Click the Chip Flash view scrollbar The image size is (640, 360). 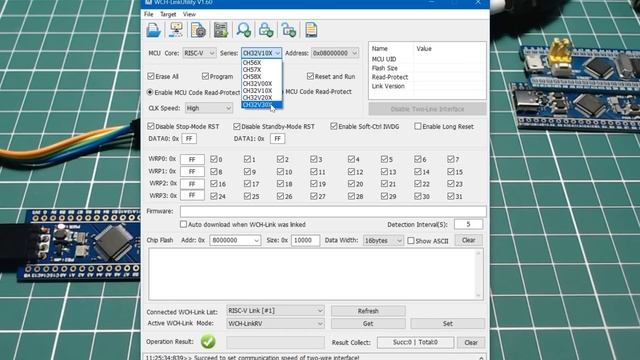coord(478,274)
